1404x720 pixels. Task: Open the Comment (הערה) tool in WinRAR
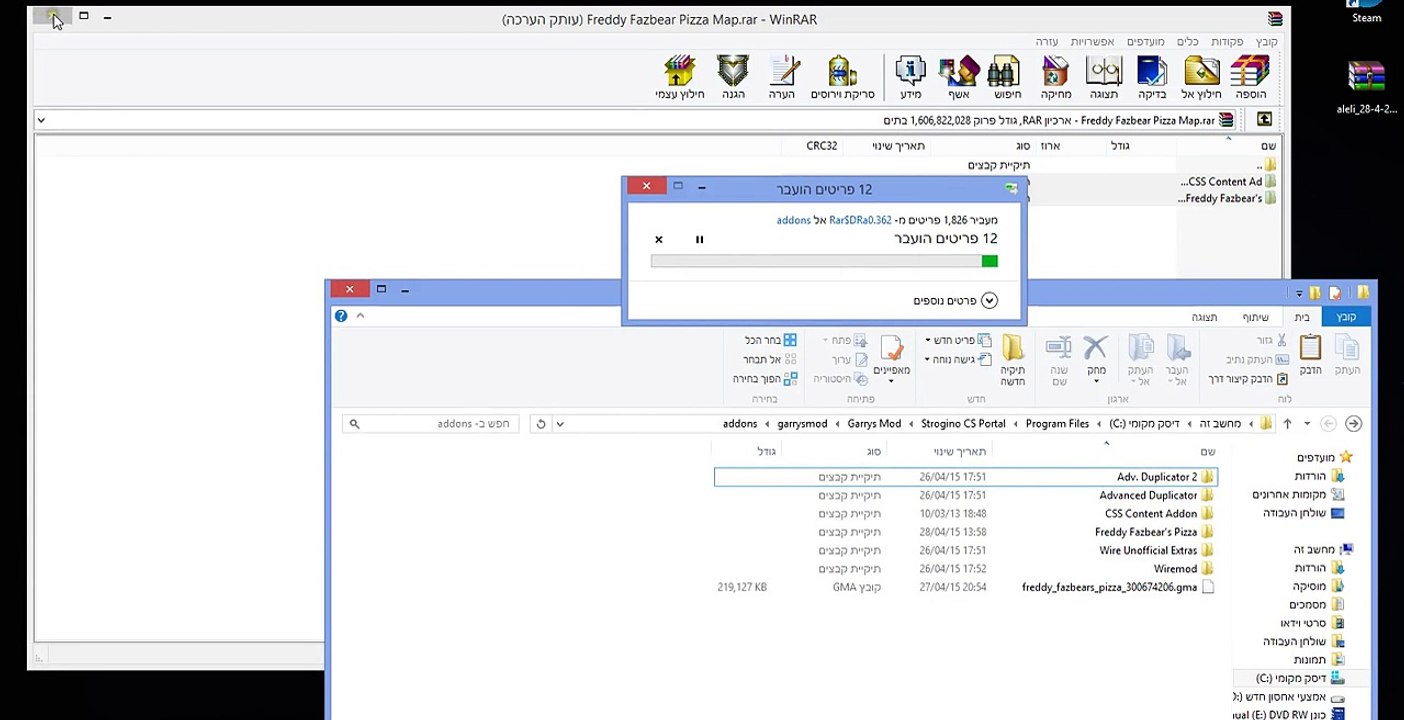pos(782,77)
